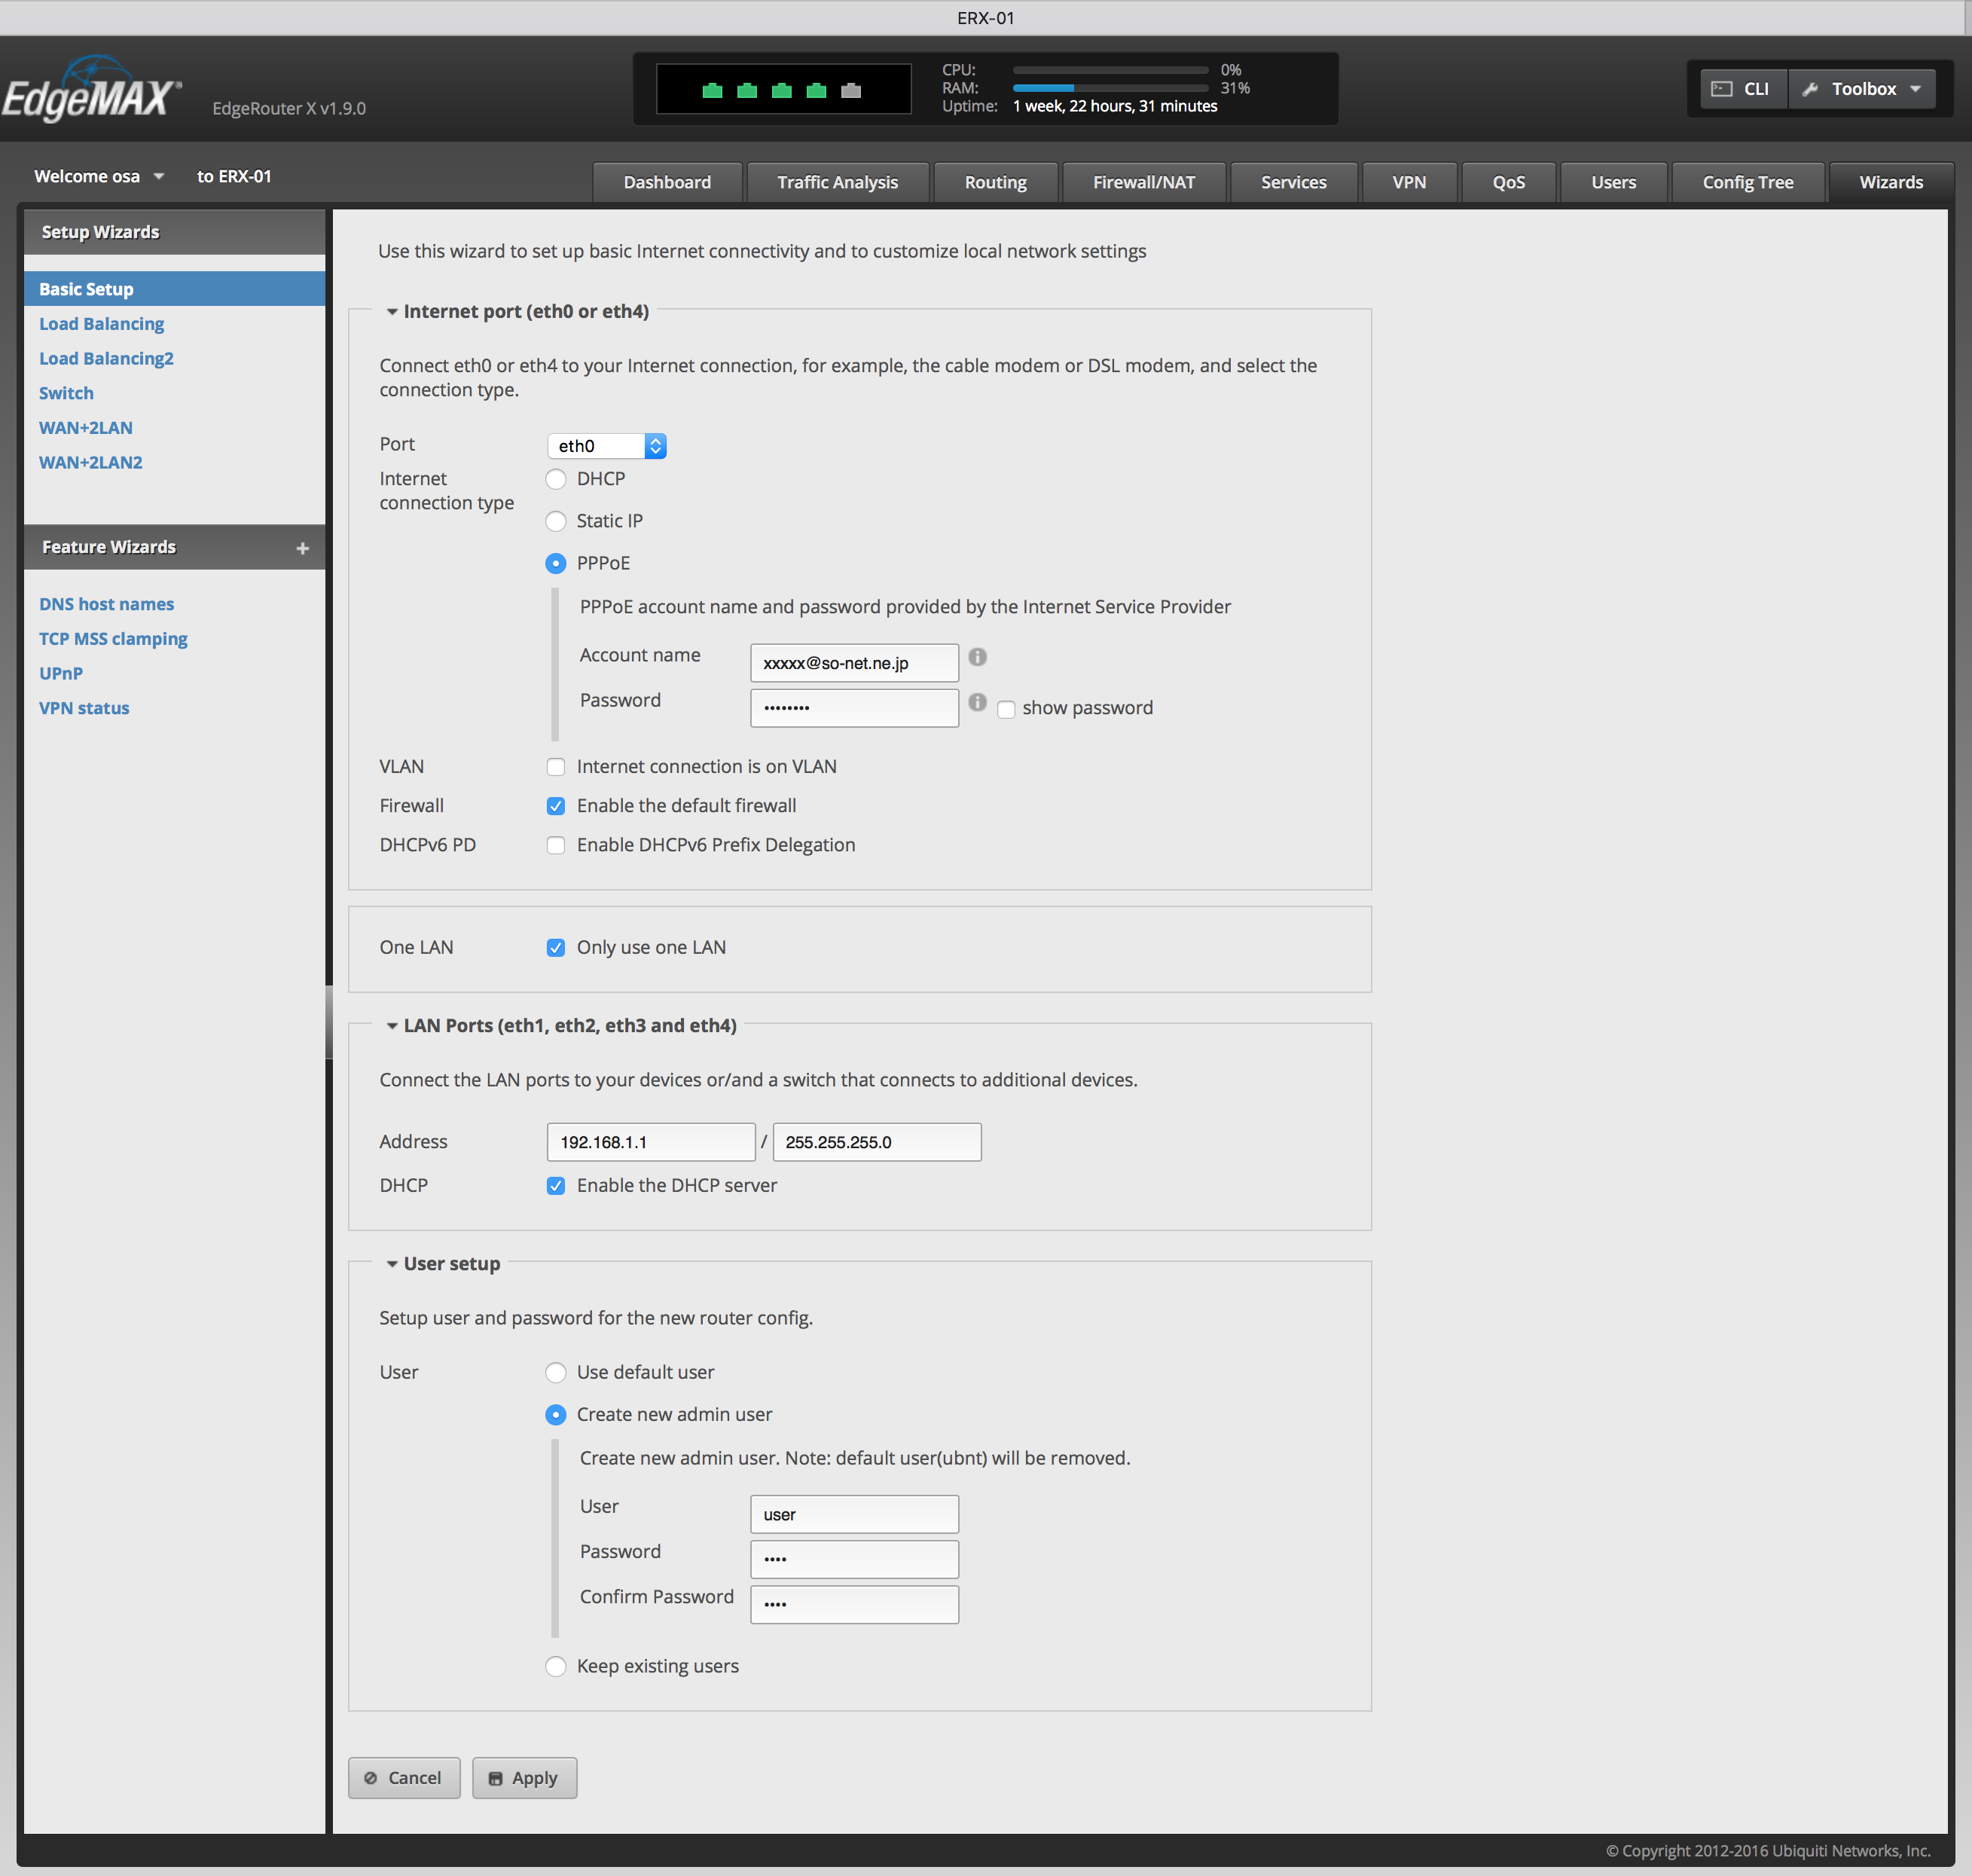The width and height of the screenshot is (1972, 1876).
Task: Open the Firewall/NAT tab
Action: 1144,182
